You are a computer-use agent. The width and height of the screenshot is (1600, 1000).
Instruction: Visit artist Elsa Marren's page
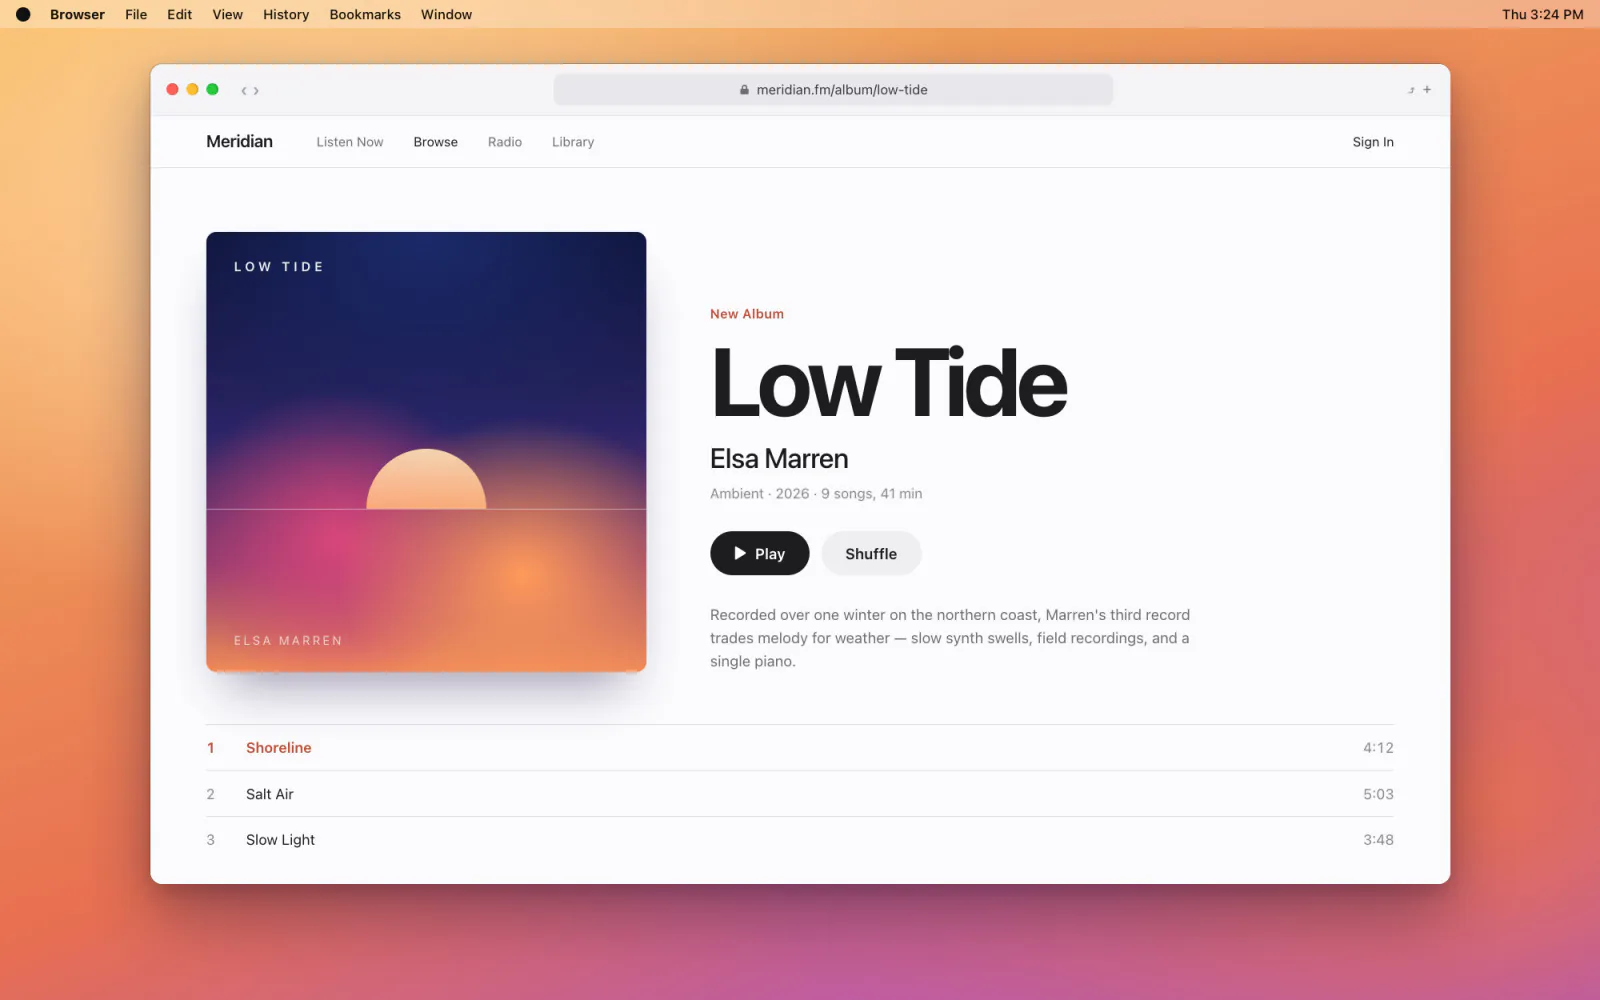pos(779,458)
